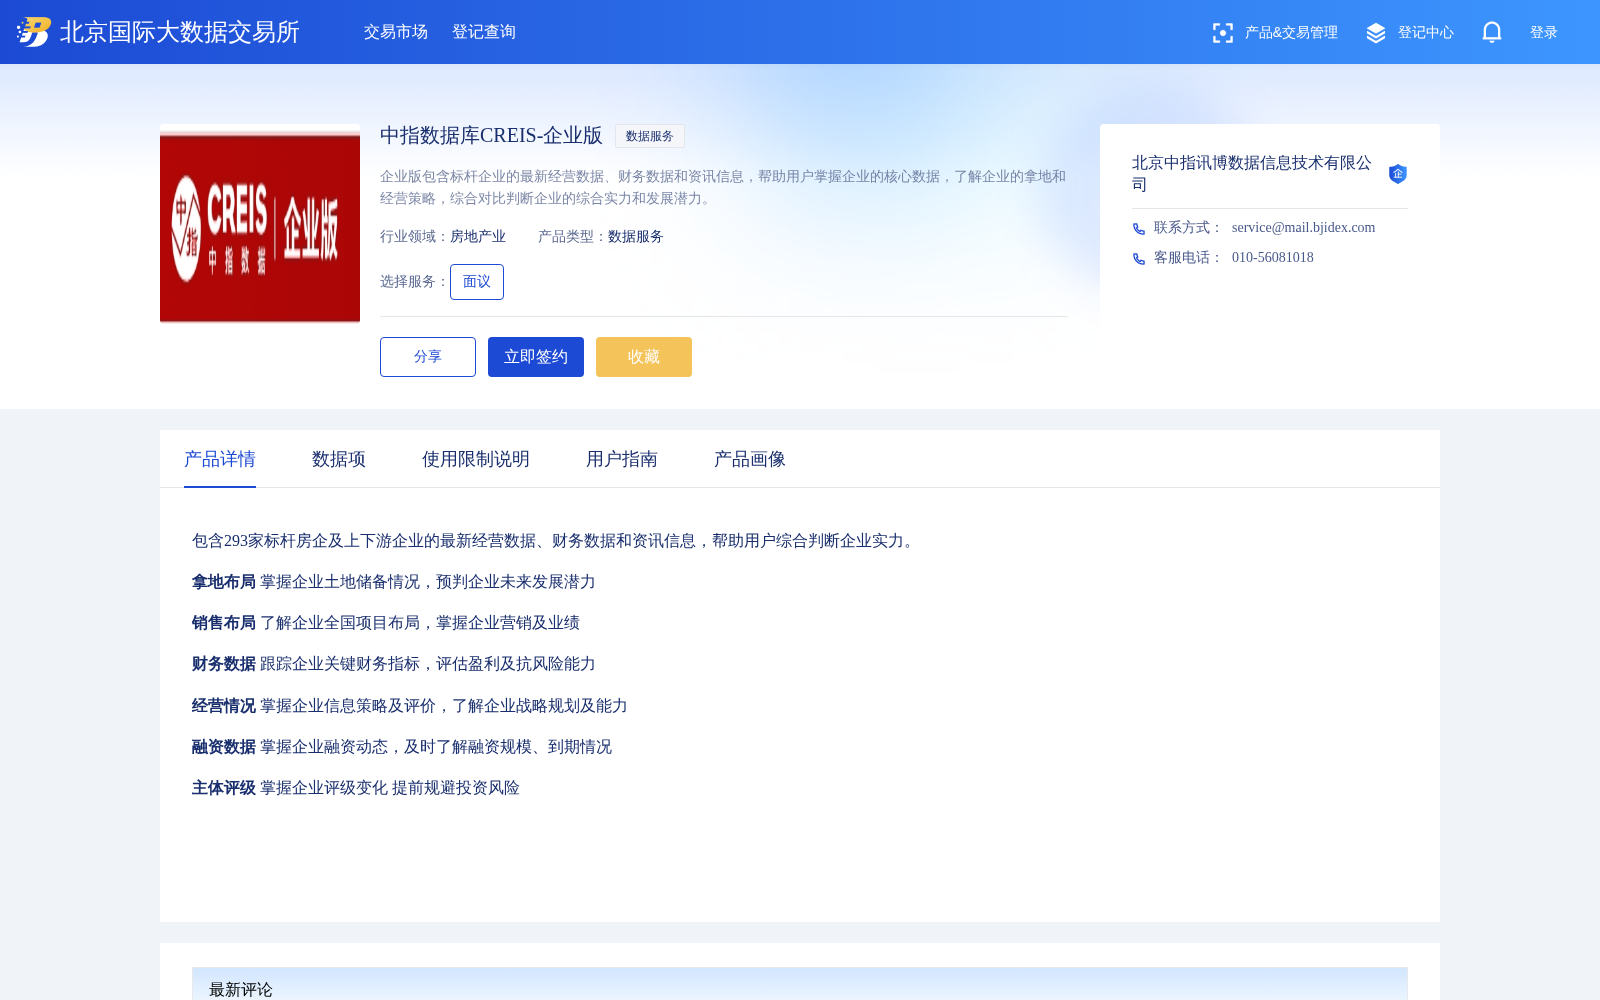Go to 产品&交易管理
This screenshot has height=1000, width=1600.
point(1291,33)
